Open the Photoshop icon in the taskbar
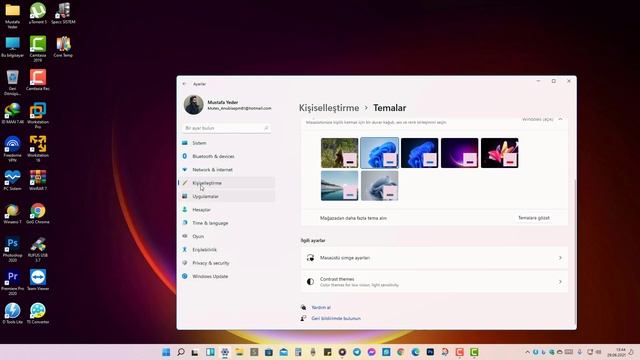The width and height of the screenshot is (640, 360). tap(430, 352)
